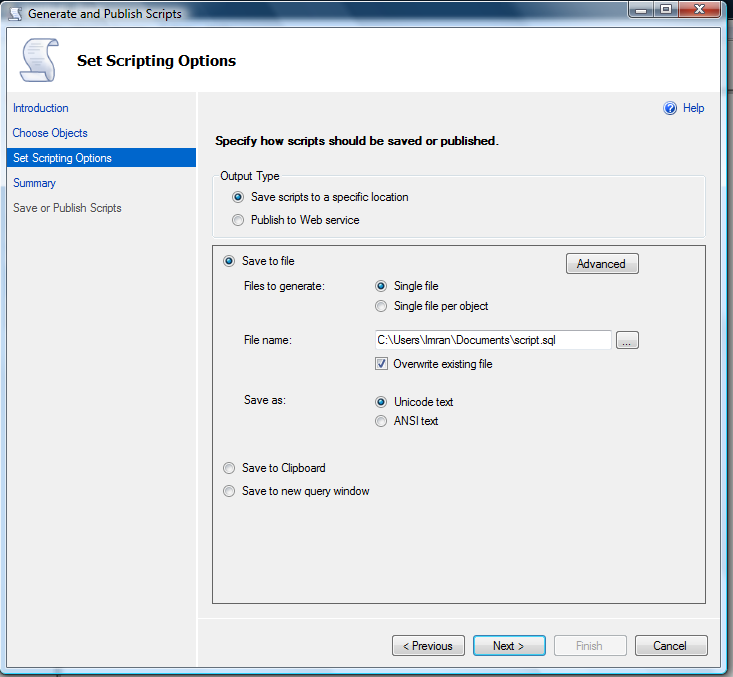
Task: Open file browser with the ellipsis button
Action: pyautogui.click(x=627, y=341)
